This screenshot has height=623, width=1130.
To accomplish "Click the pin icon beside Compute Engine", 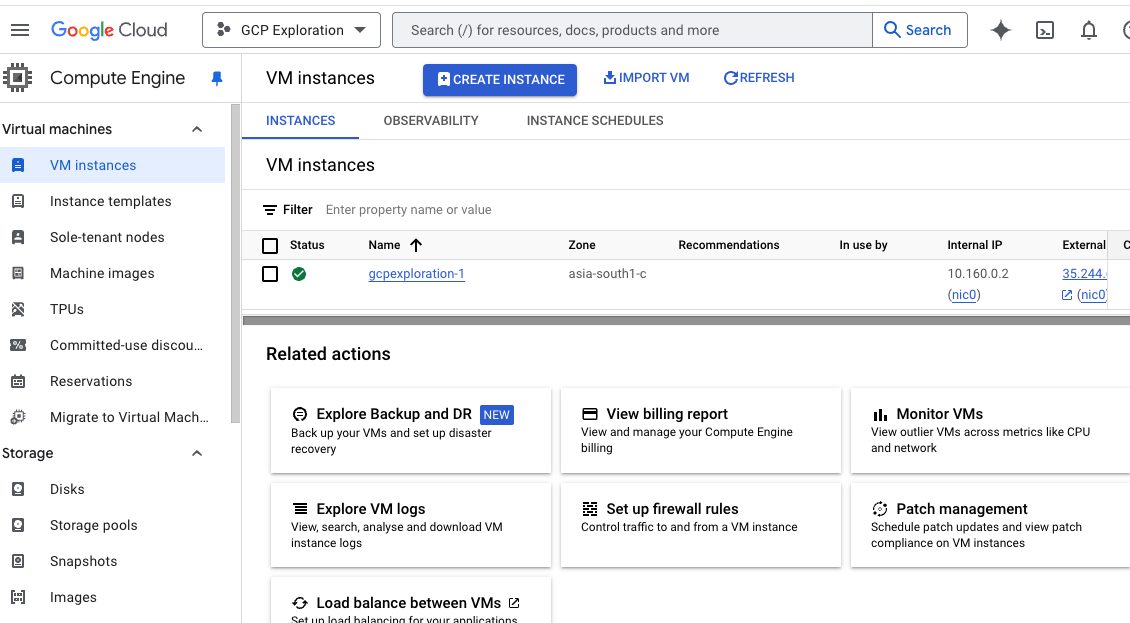I will (x=217, y=79).
